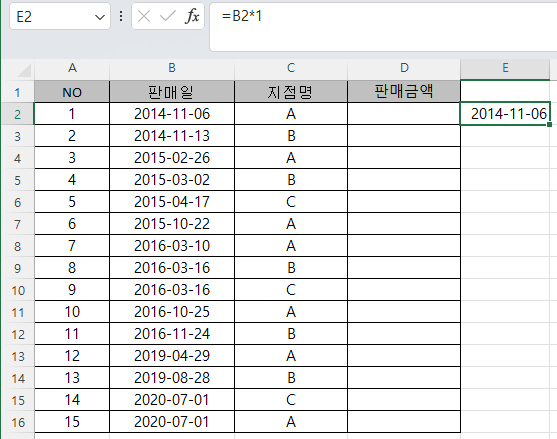Image resolution: width=557 pixels, height=439 pixels.
Task: Select cell E2 showing 2014-11-06
Action: (x=505, y=114)
